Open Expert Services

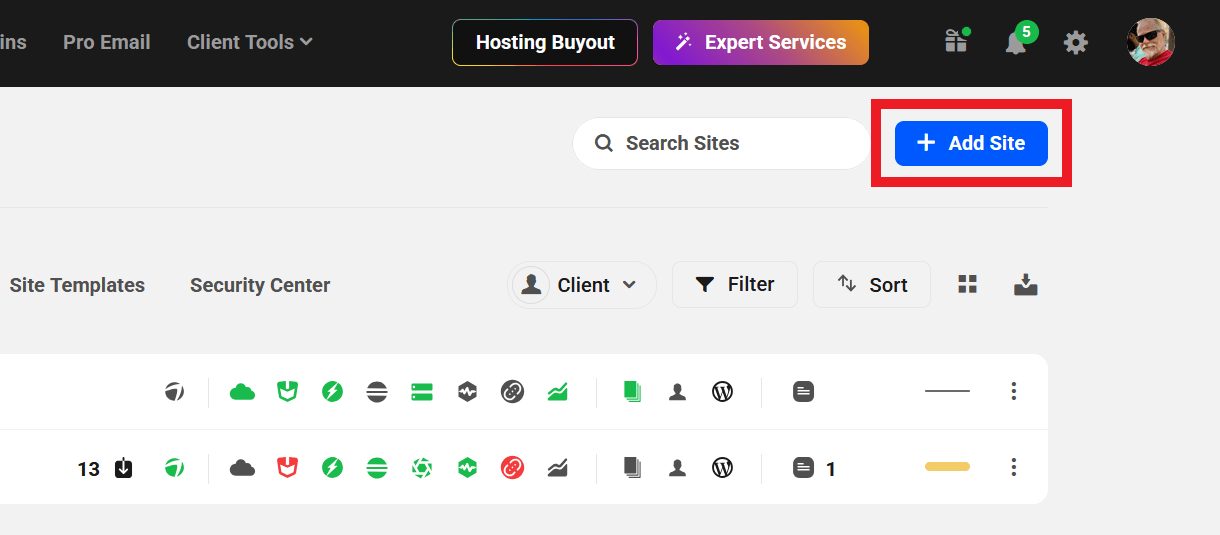pyautogui.click(x=761, y=42)
